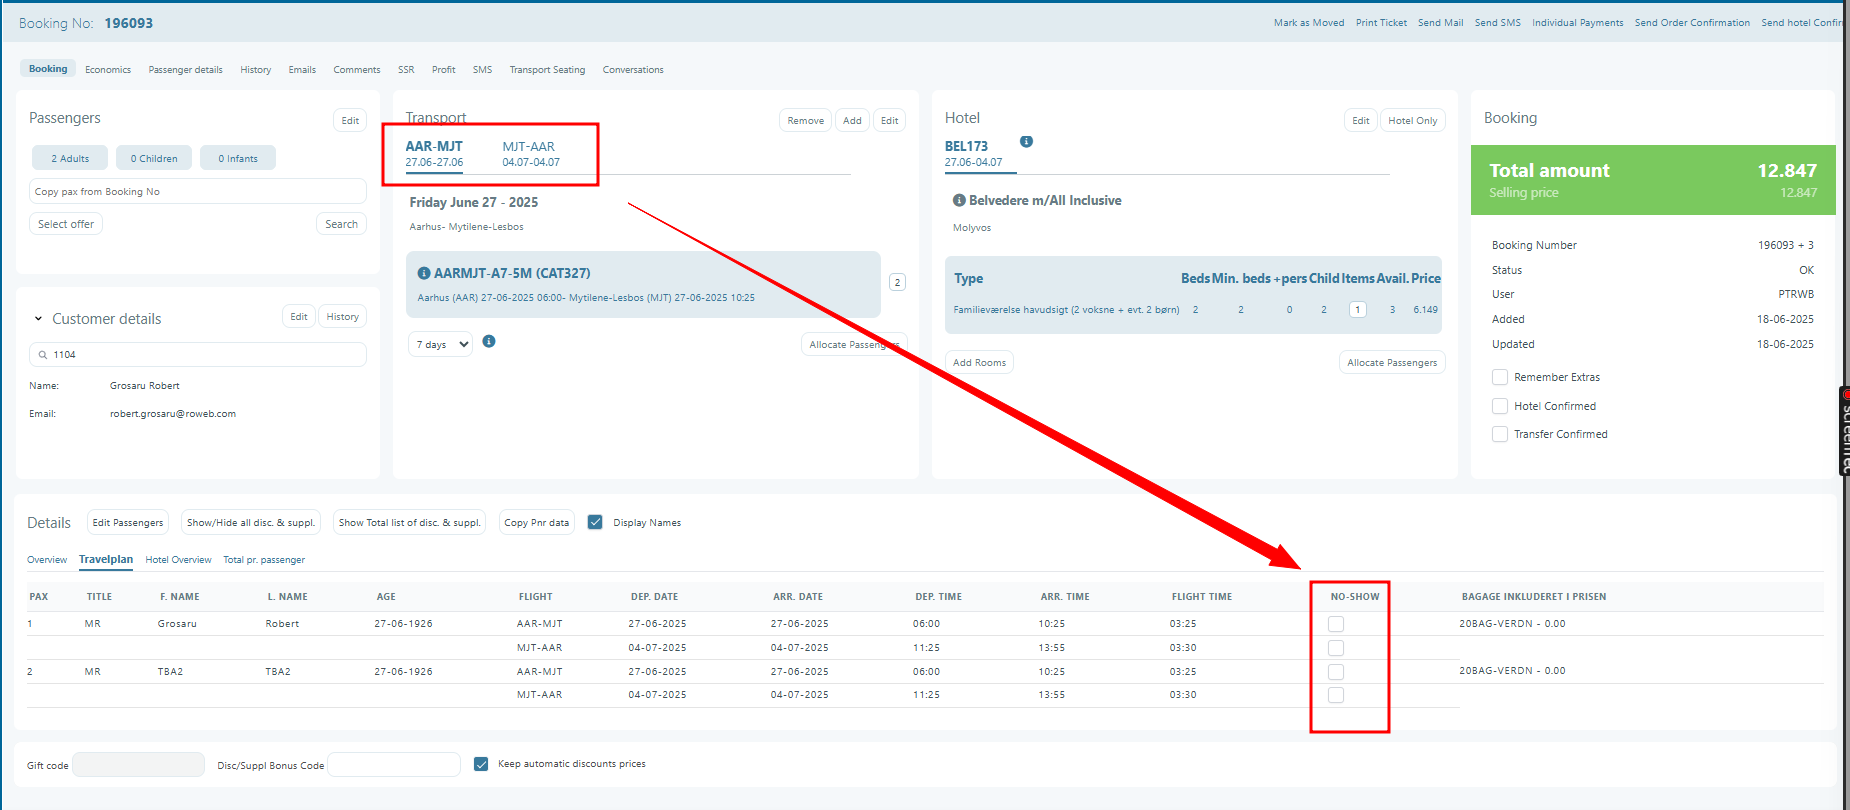Enable the Hotel Confirmed checkbox
1850x810 pixels.
pyautogui.click(x=1500, y=406)
